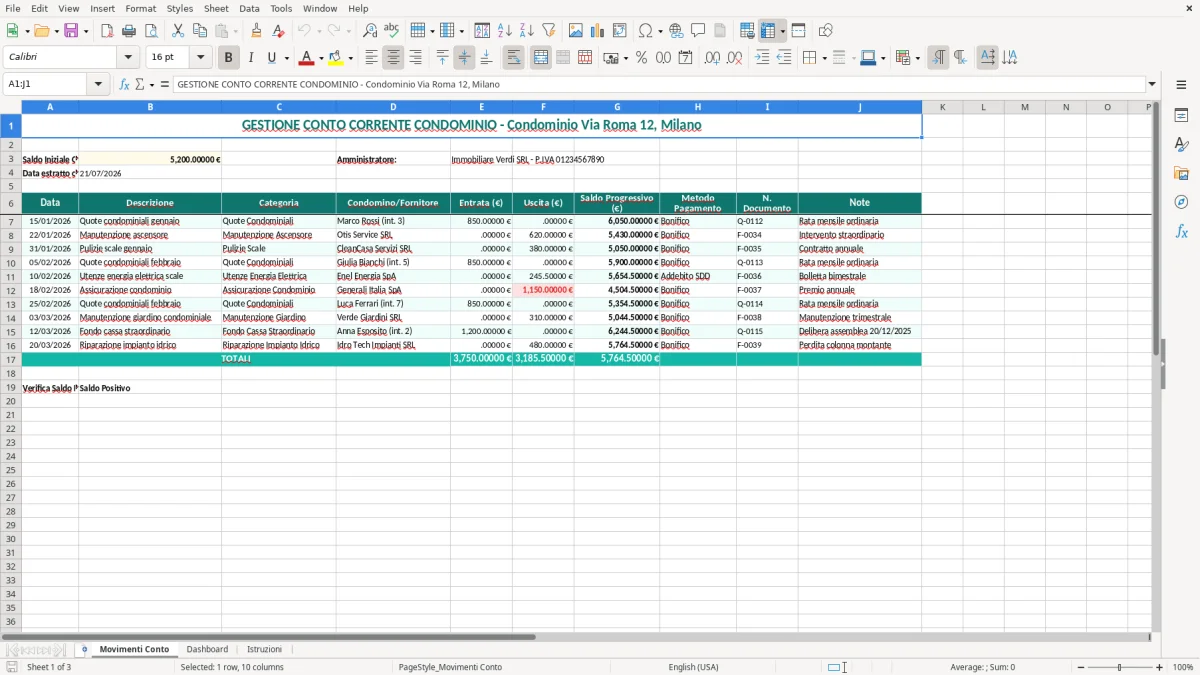Screen dimensions: 1200x675
Task: Expand the formula bar
Action: 1152,85
